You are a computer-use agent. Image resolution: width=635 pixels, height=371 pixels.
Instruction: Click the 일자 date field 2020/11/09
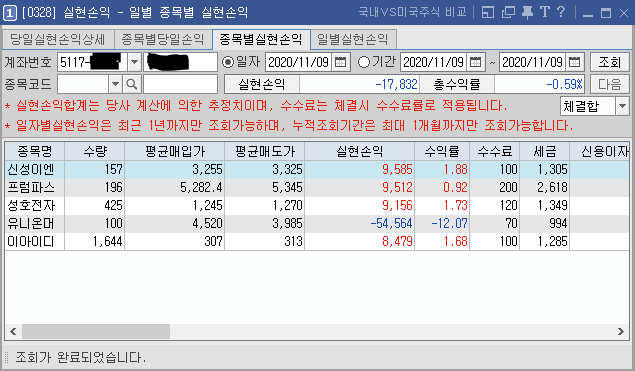(x=299, y=62)
